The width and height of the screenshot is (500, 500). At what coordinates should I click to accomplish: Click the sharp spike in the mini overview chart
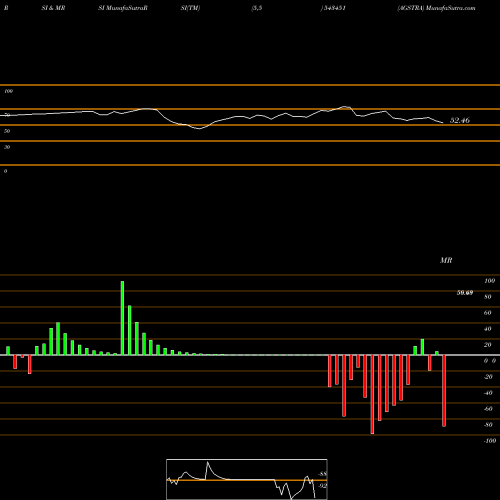click(208, 463)
